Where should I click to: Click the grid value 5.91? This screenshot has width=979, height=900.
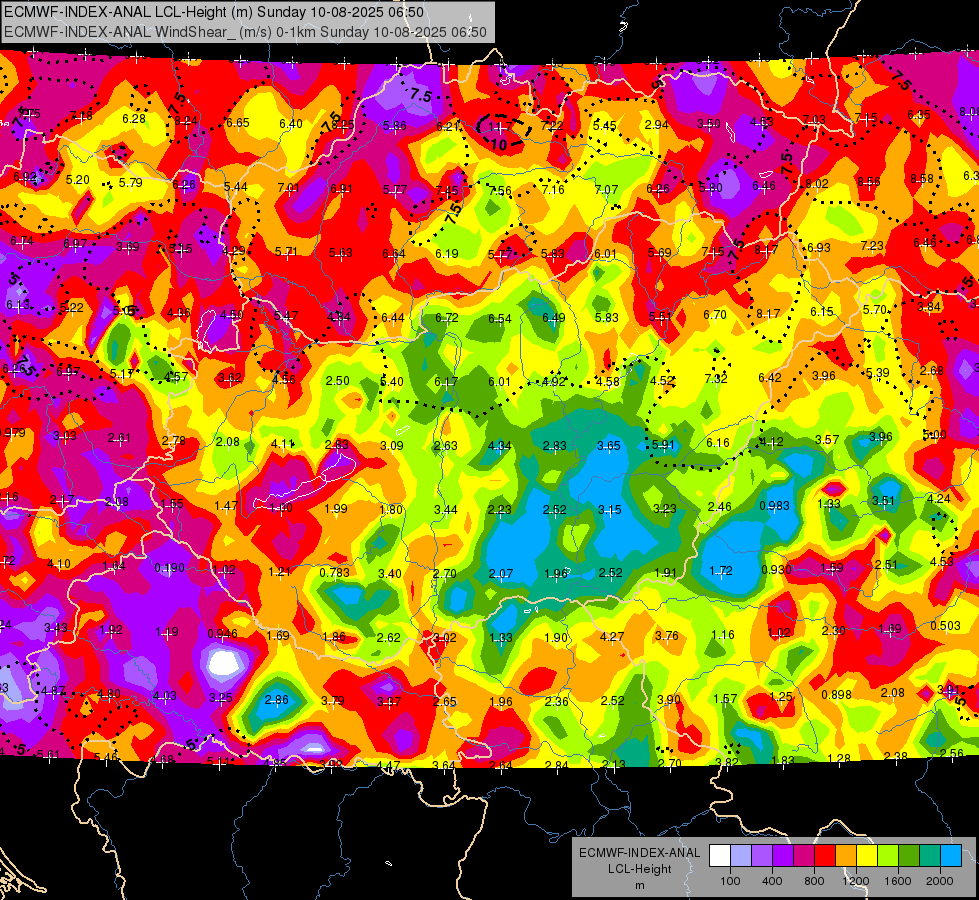coord(663,444)
